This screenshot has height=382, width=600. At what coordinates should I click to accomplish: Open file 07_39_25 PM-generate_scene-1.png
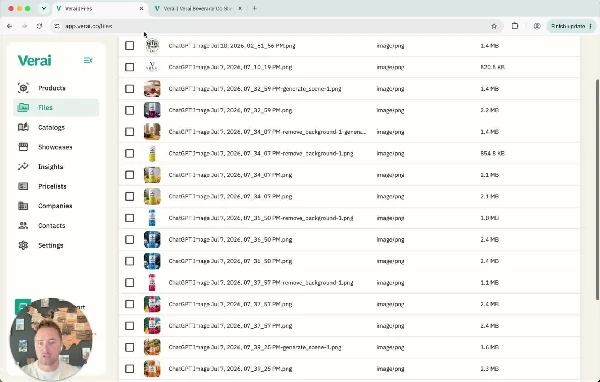click(x=254, y=347)
